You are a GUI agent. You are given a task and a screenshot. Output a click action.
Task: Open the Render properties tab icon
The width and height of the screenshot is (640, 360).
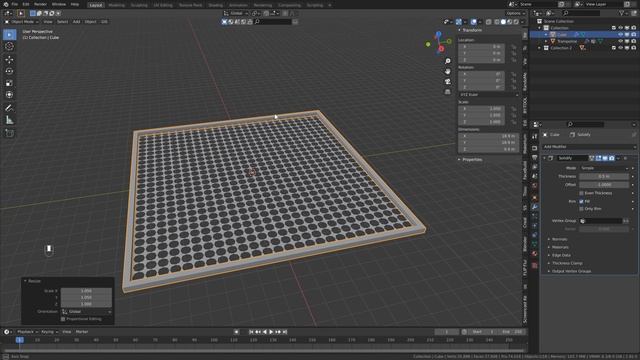tap(535, 148)
